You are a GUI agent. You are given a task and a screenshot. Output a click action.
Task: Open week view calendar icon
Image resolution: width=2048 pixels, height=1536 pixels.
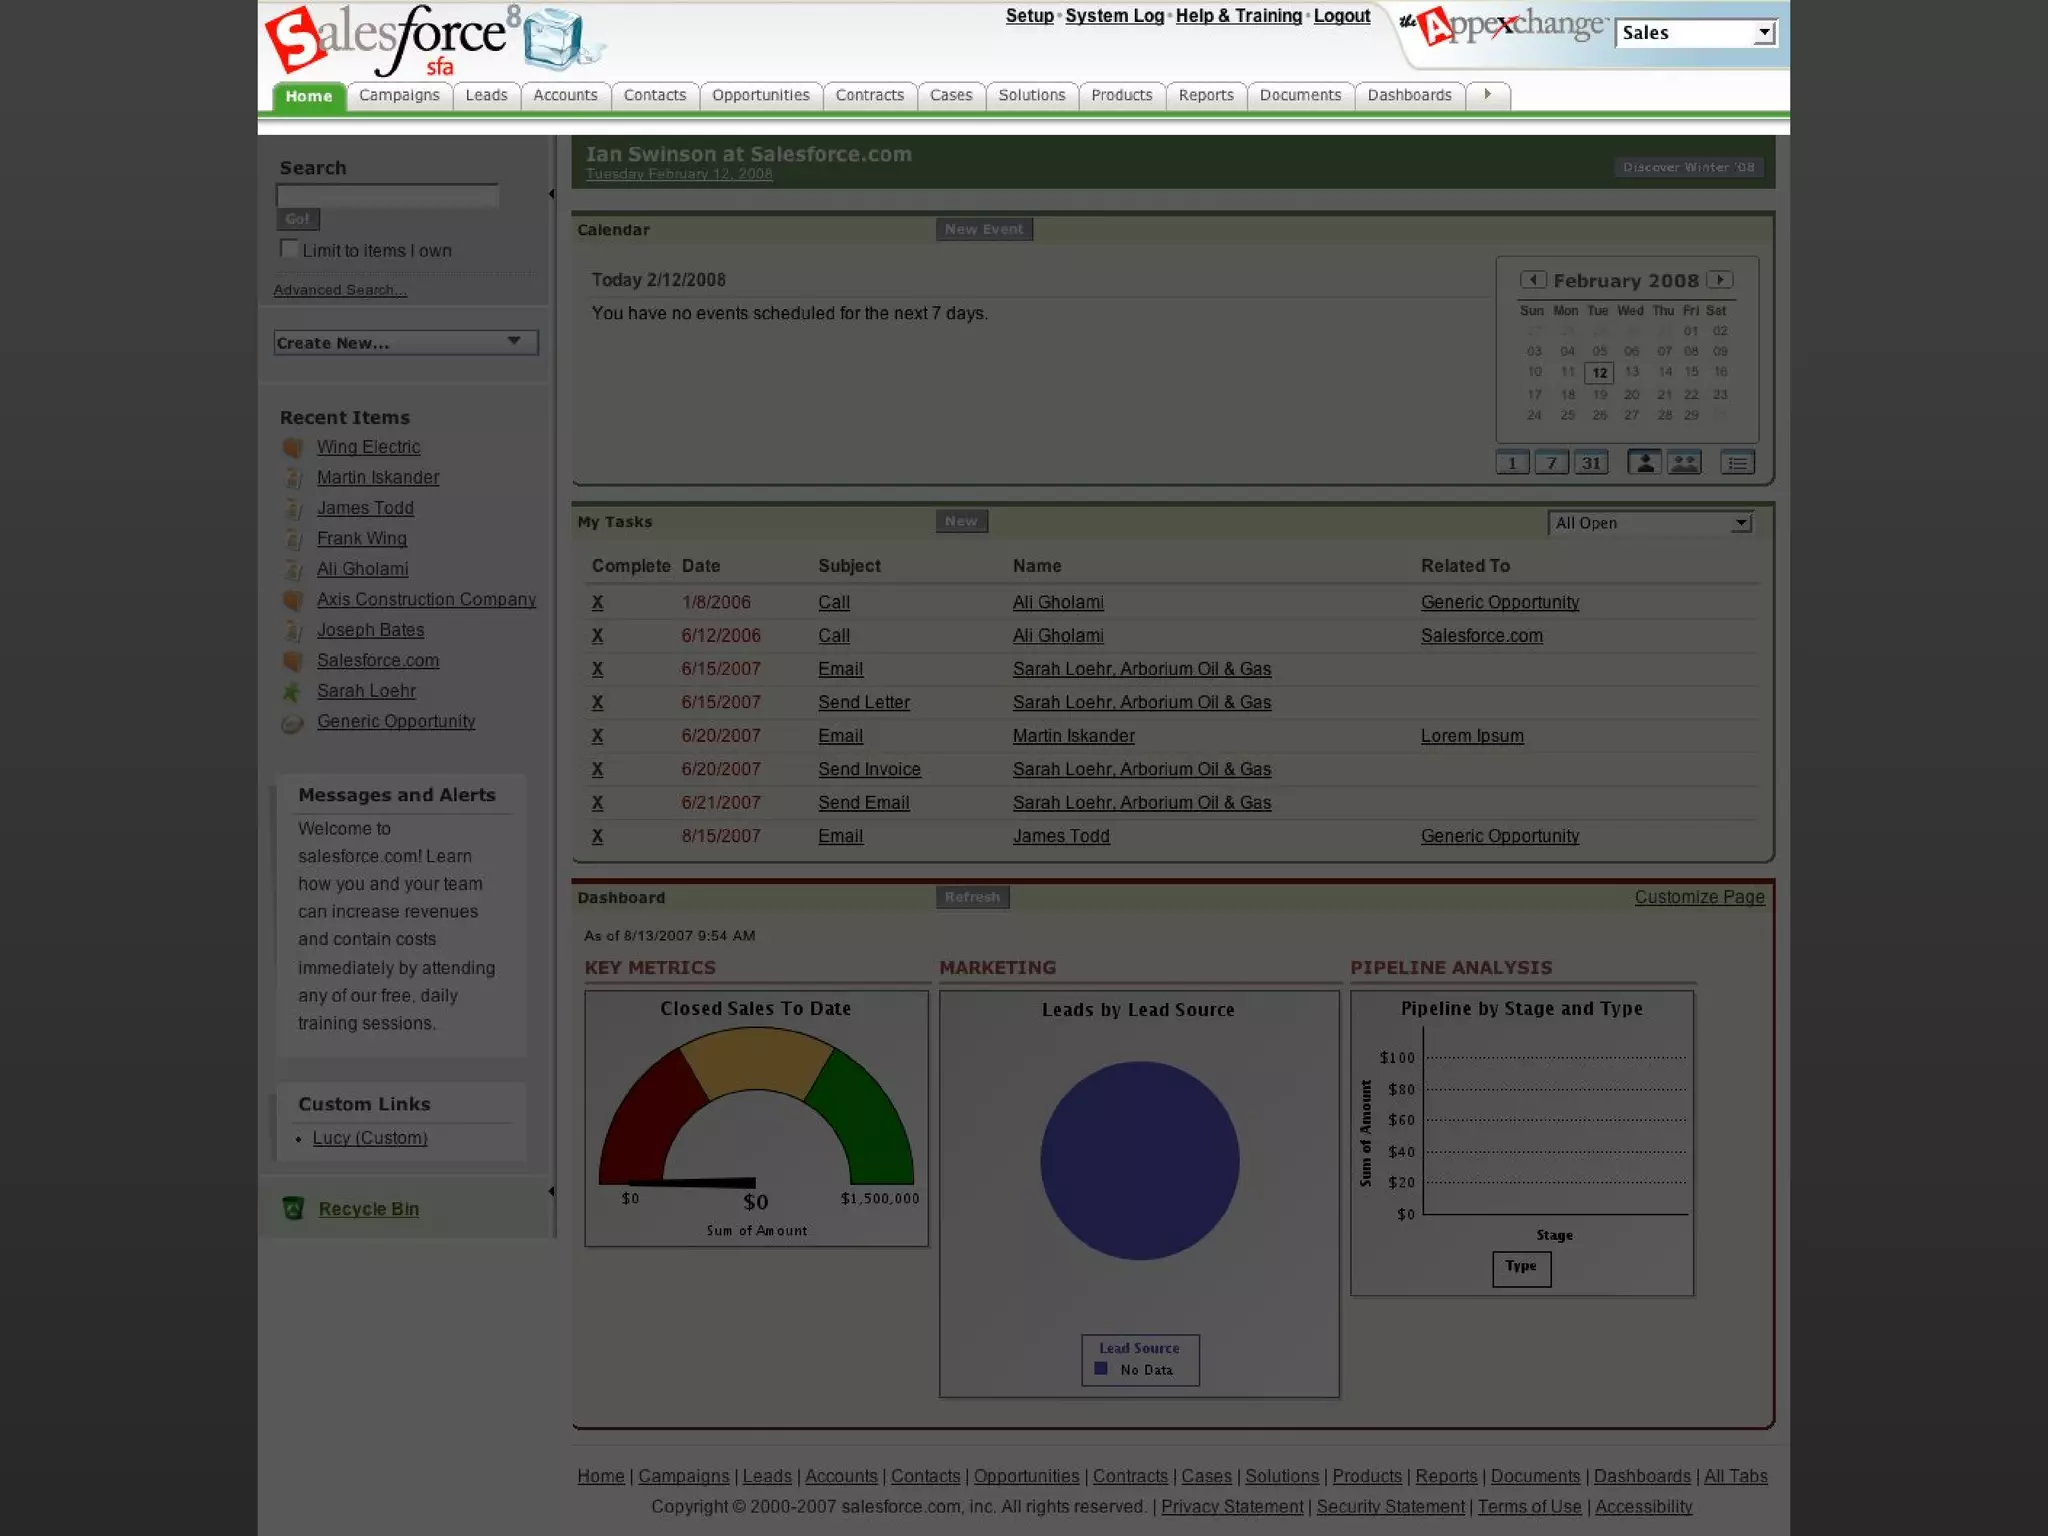[1551, 463]
